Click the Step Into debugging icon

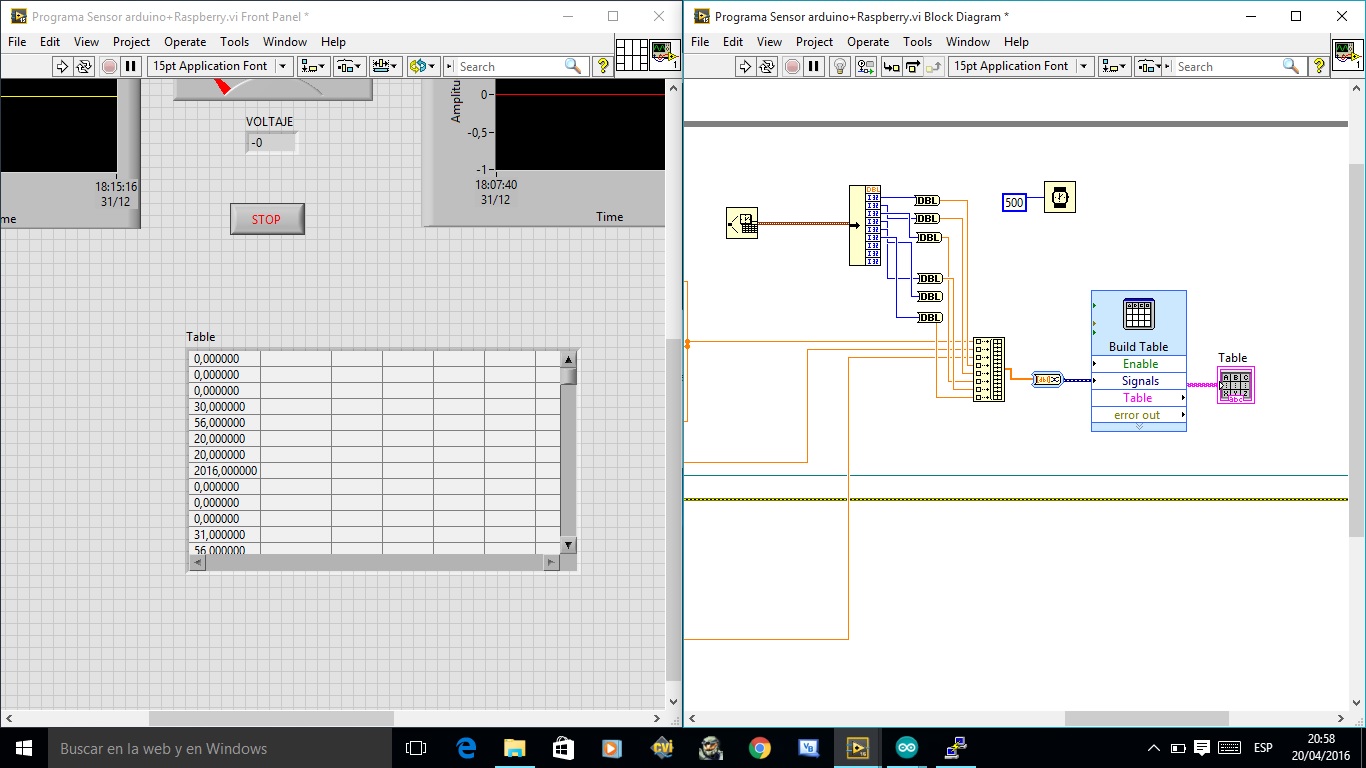[891, 66]
